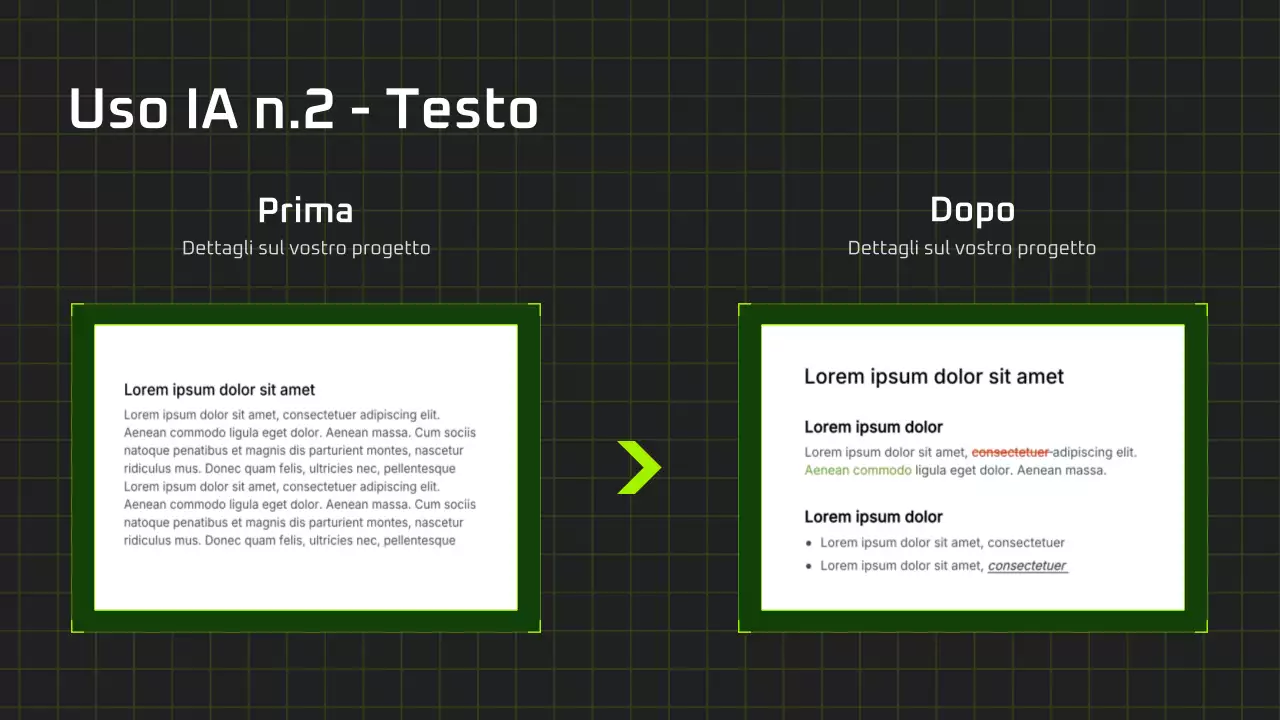Click the bottom-right corner bracket of the right frame

point(1205,630)
